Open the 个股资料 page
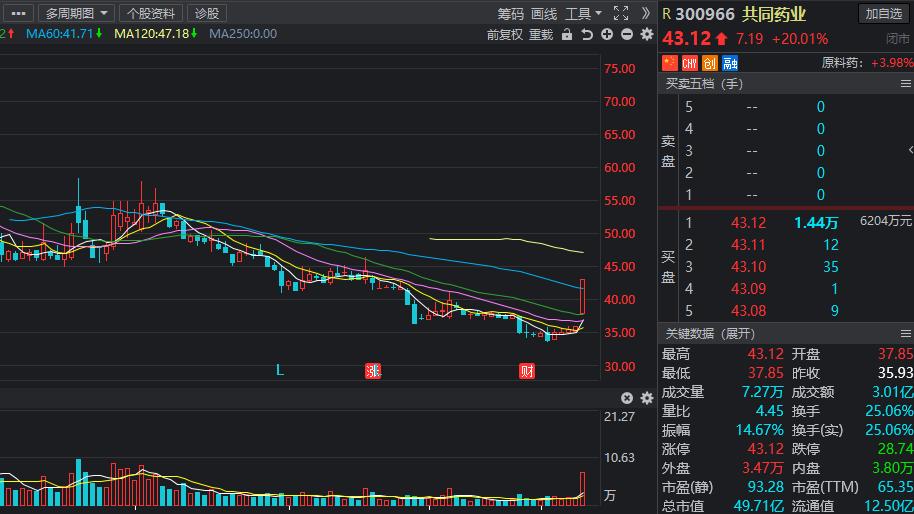The width and height of the screenshot is (914, 514). tap(151, 13)
